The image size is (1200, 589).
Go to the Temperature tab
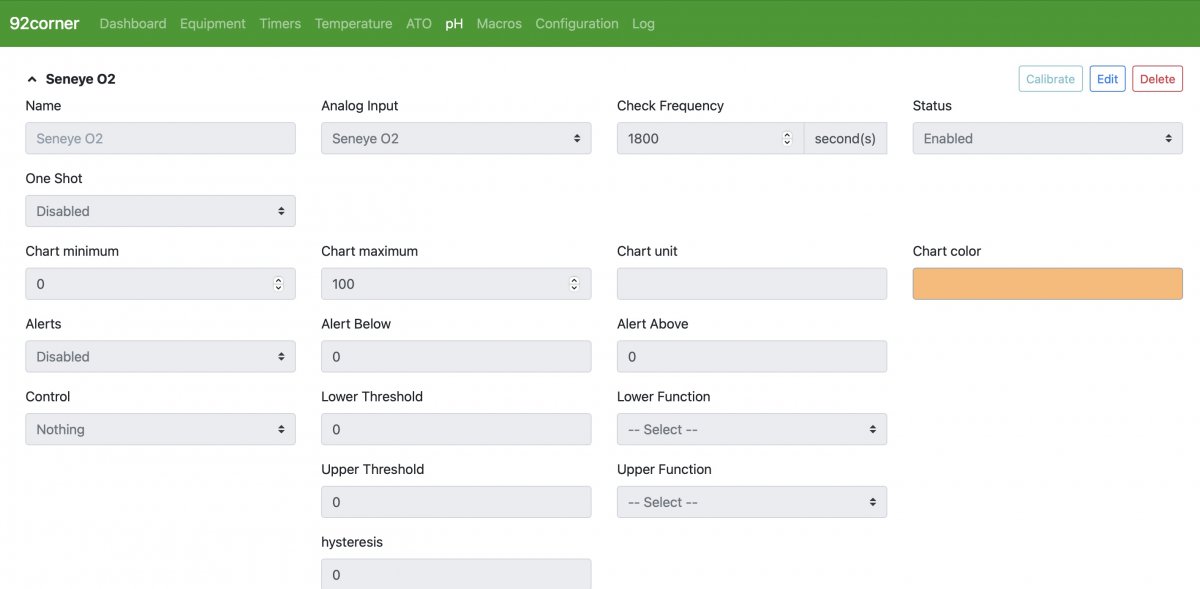click(353, 23)
